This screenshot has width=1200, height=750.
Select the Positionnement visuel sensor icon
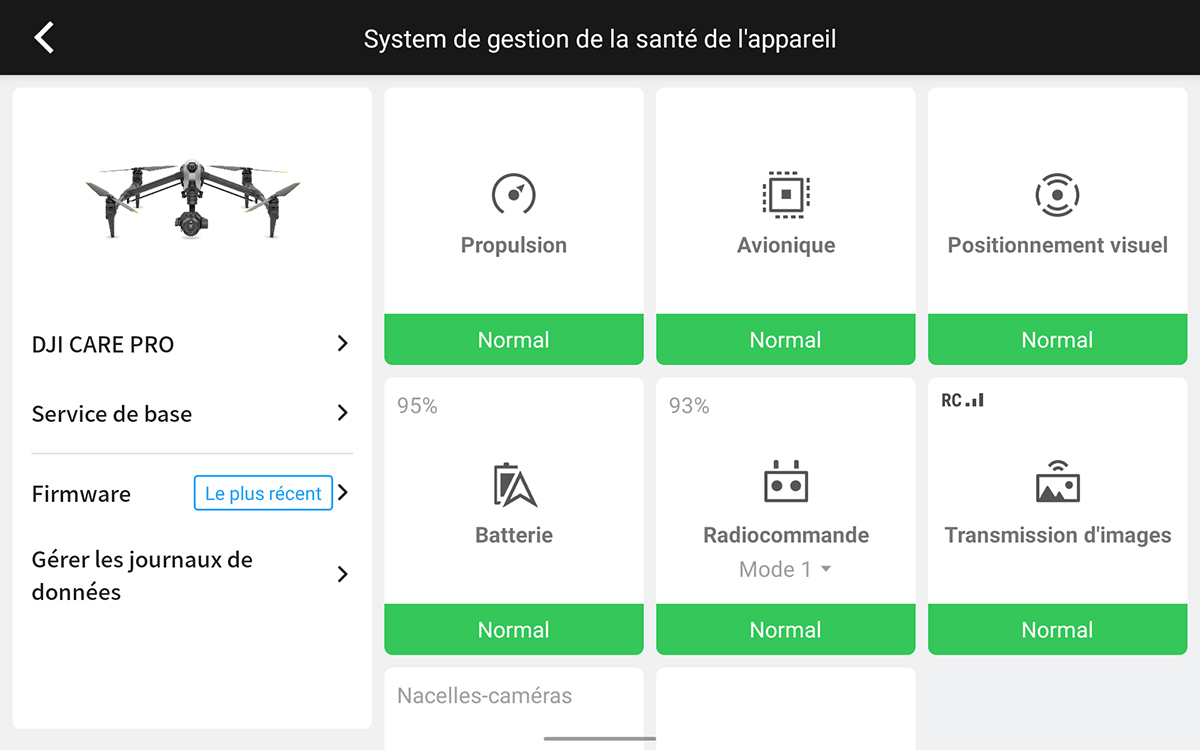(1057, 193)
